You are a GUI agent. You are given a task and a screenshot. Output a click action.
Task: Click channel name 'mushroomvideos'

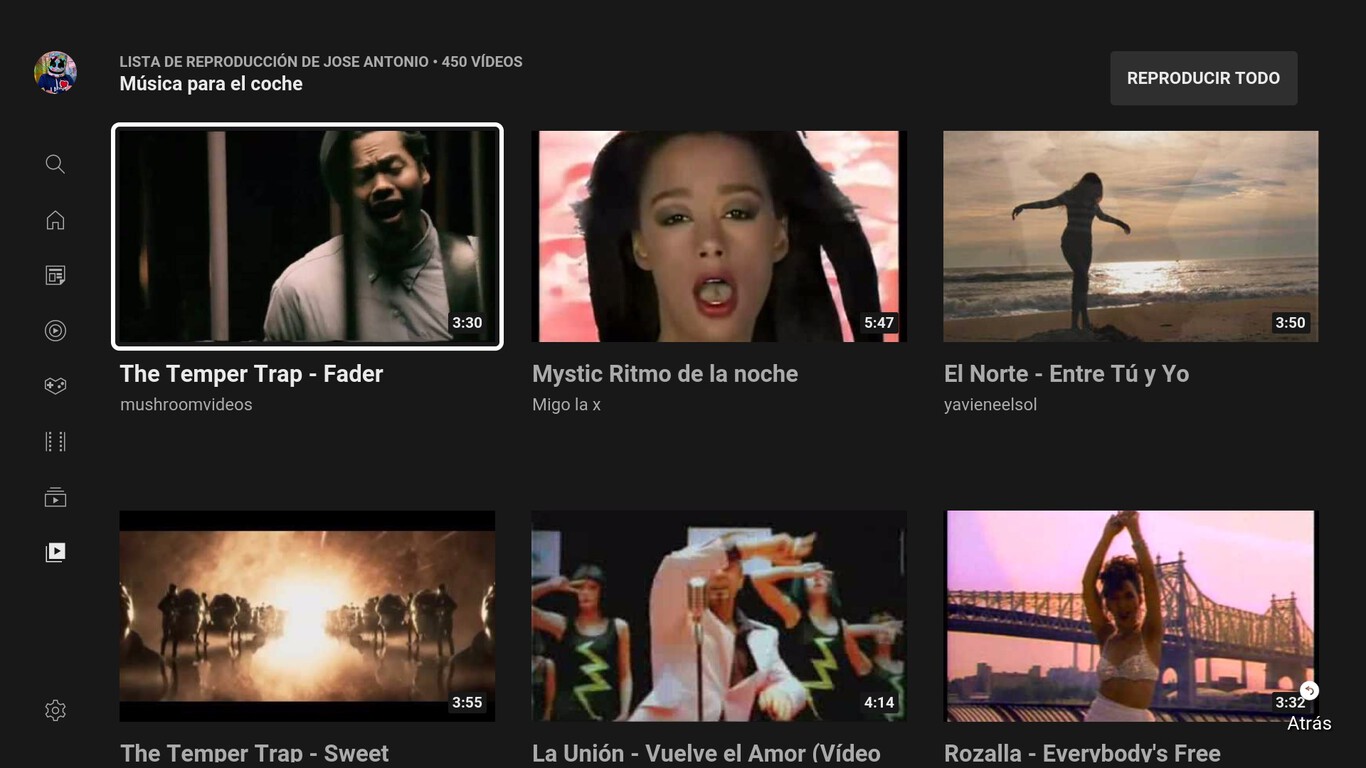pos(186,405)
